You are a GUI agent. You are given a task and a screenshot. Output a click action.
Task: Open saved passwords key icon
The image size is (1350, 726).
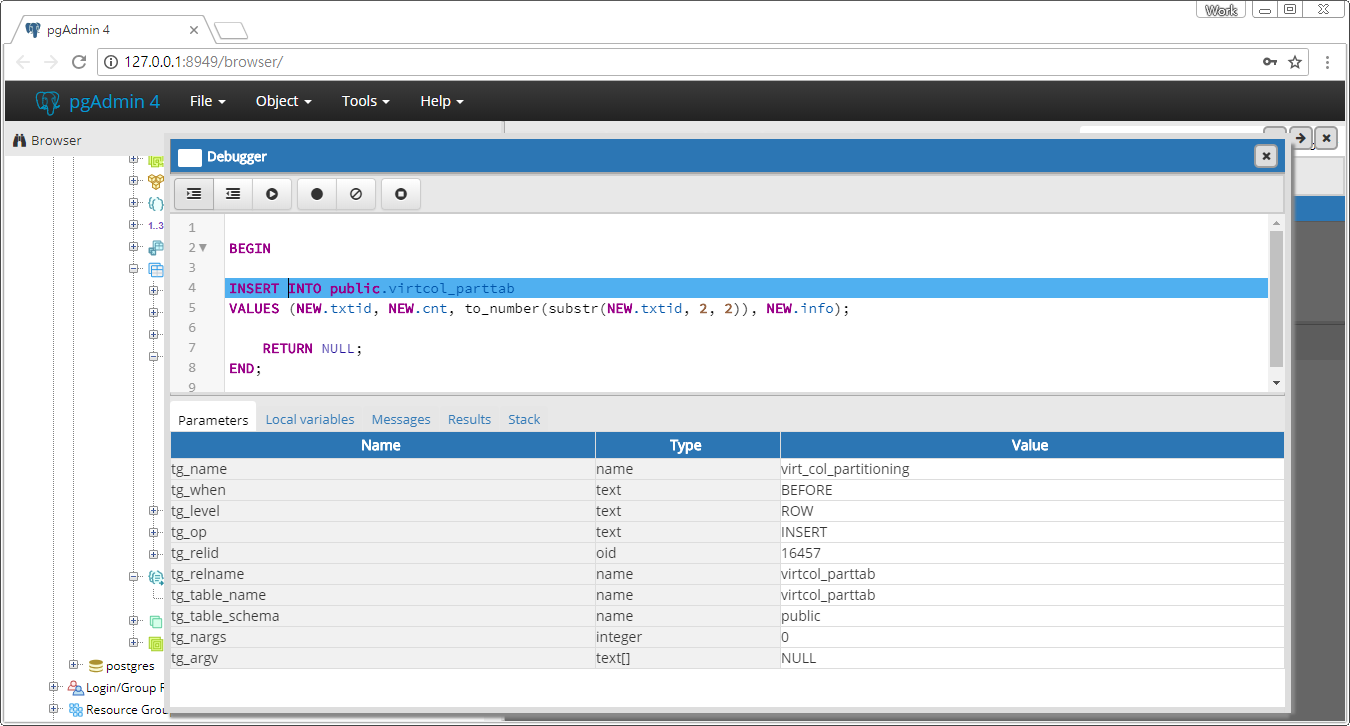coord(1270,62)
